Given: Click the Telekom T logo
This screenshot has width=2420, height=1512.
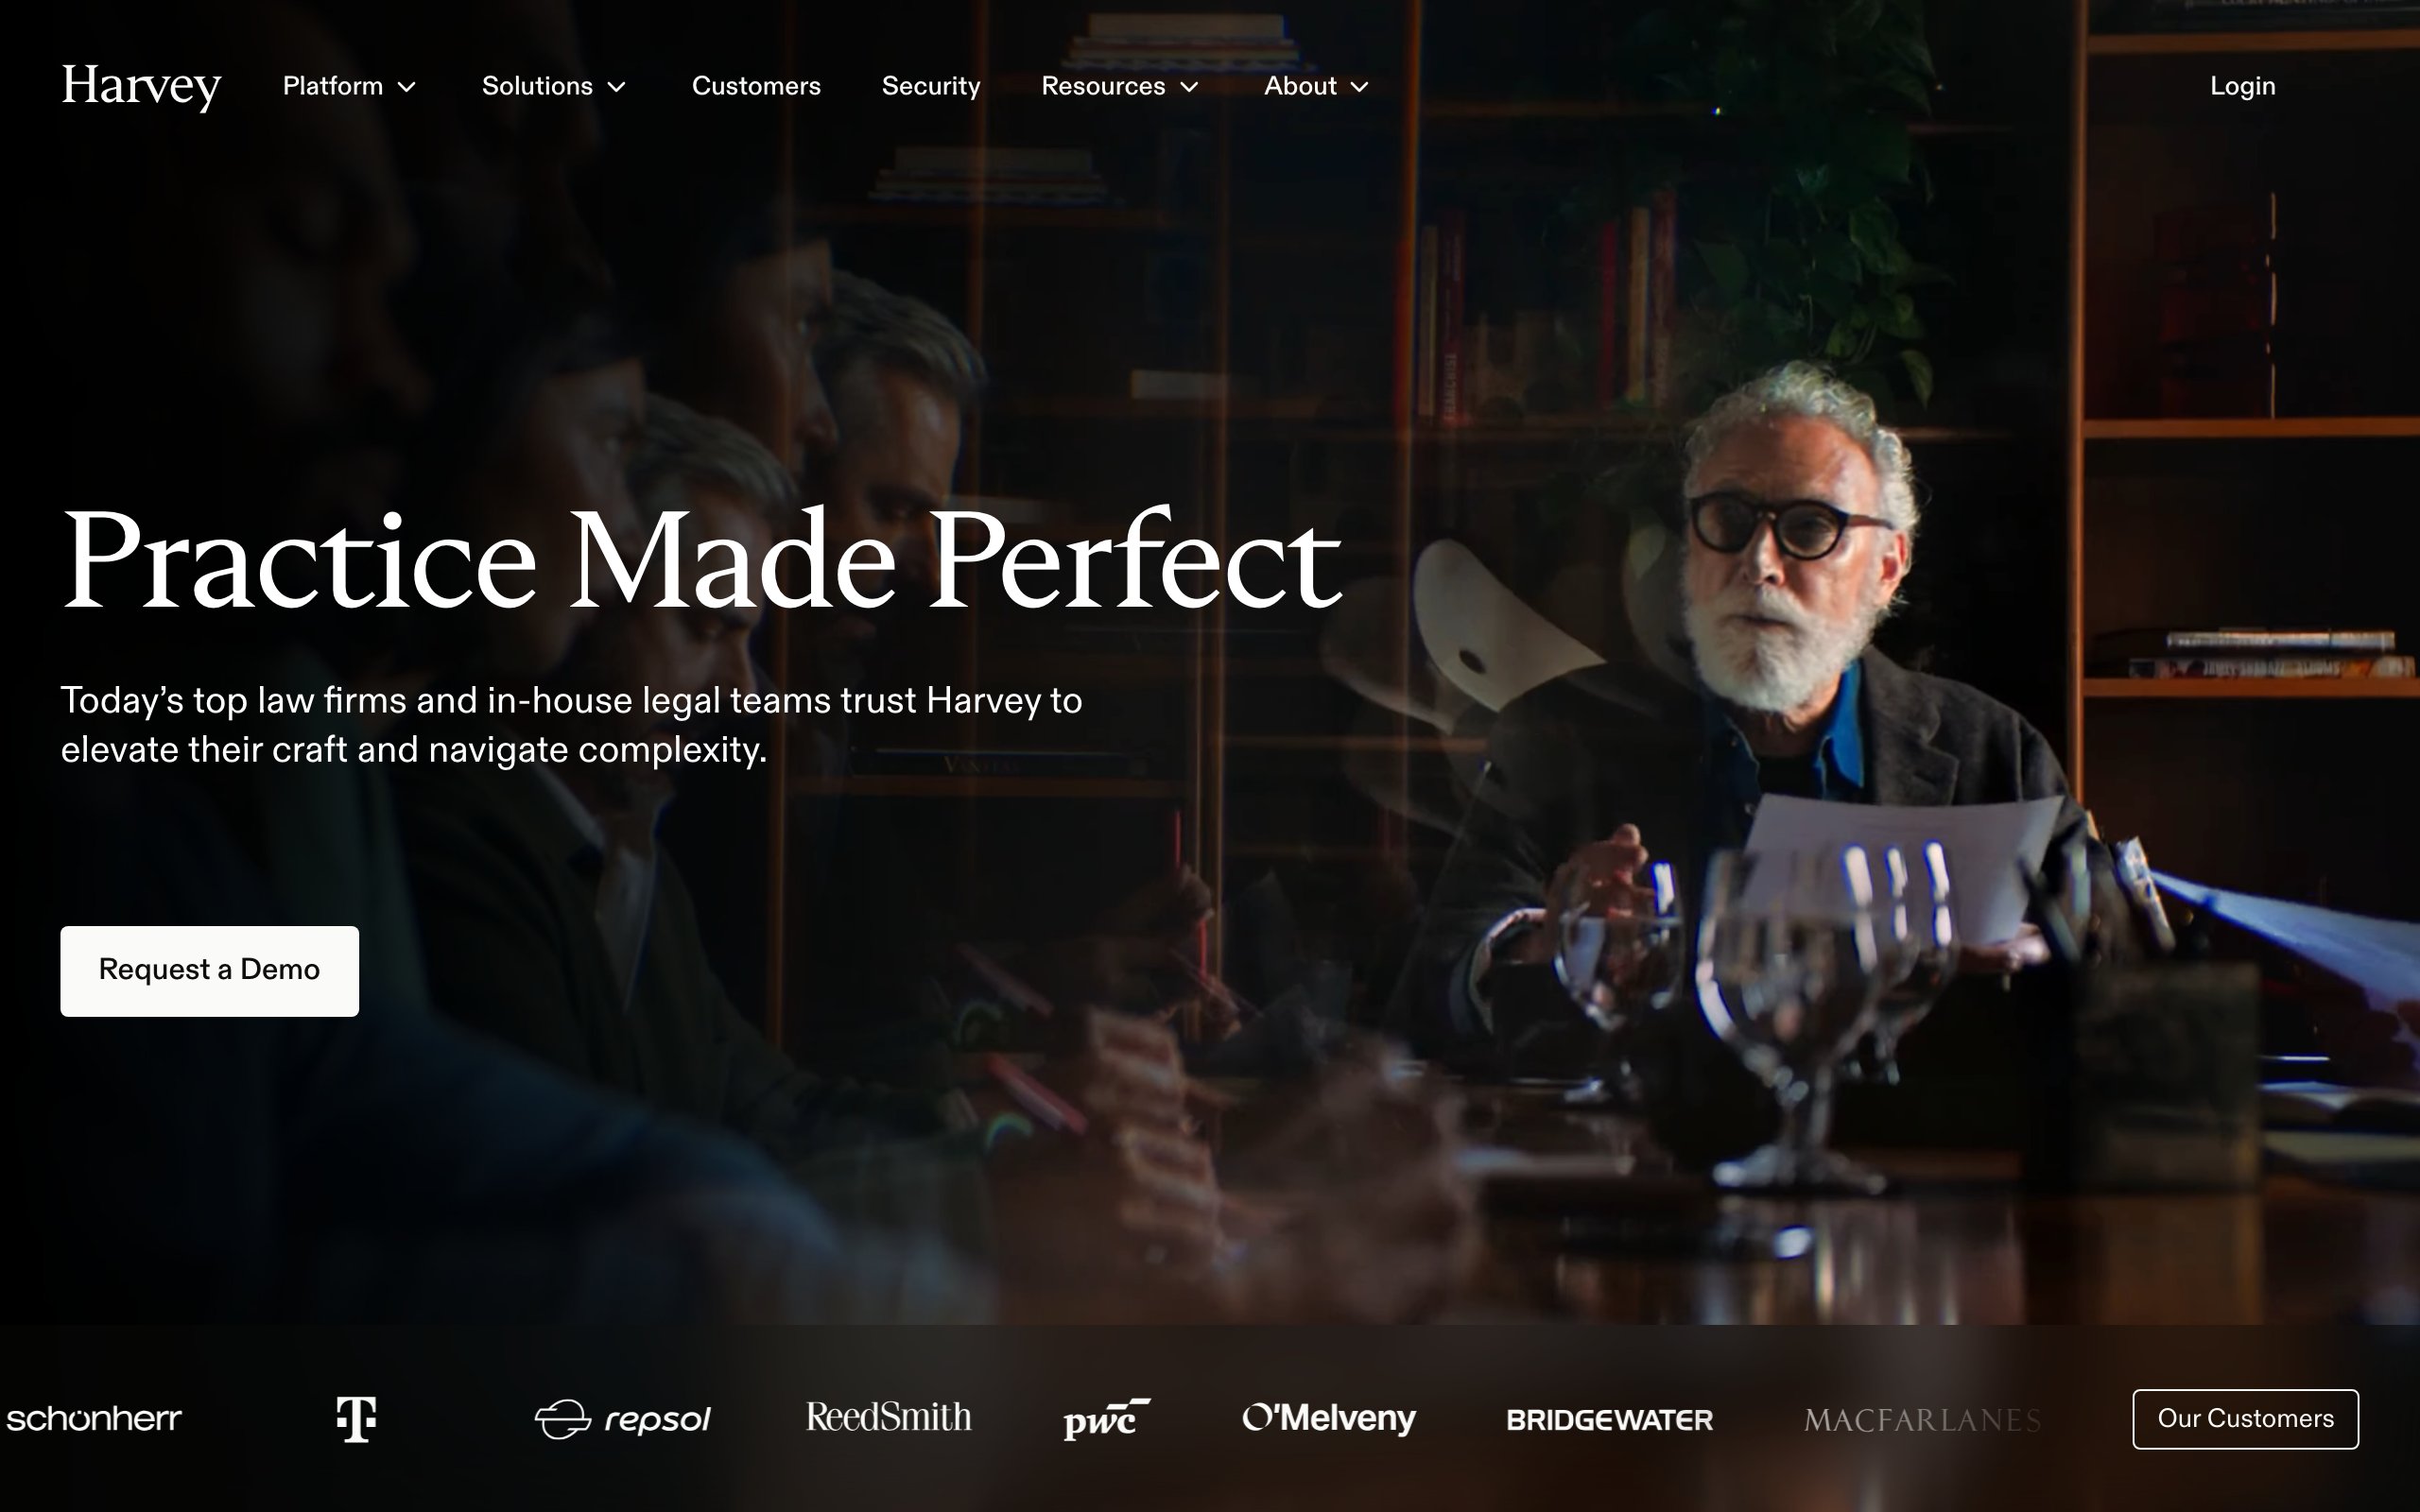Looking at the screenshot, I should coord(356,1419).
